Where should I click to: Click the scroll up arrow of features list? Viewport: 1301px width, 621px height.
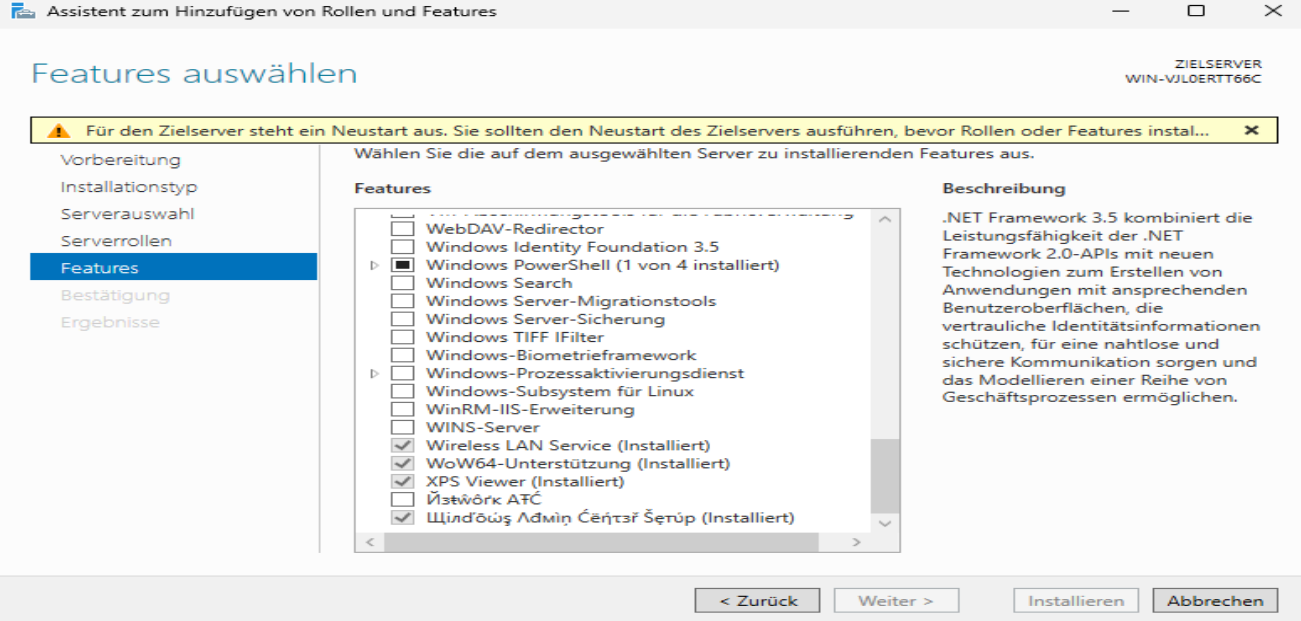(885, 219)
